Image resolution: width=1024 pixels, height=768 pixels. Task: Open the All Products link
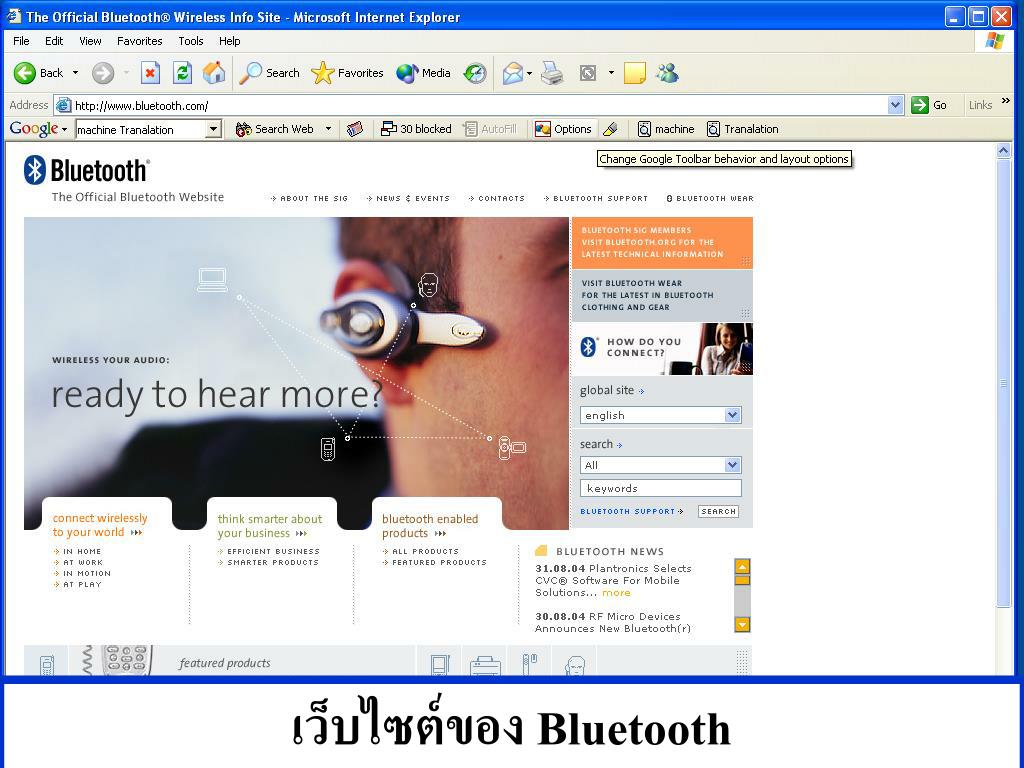click(x=421, y=552)
